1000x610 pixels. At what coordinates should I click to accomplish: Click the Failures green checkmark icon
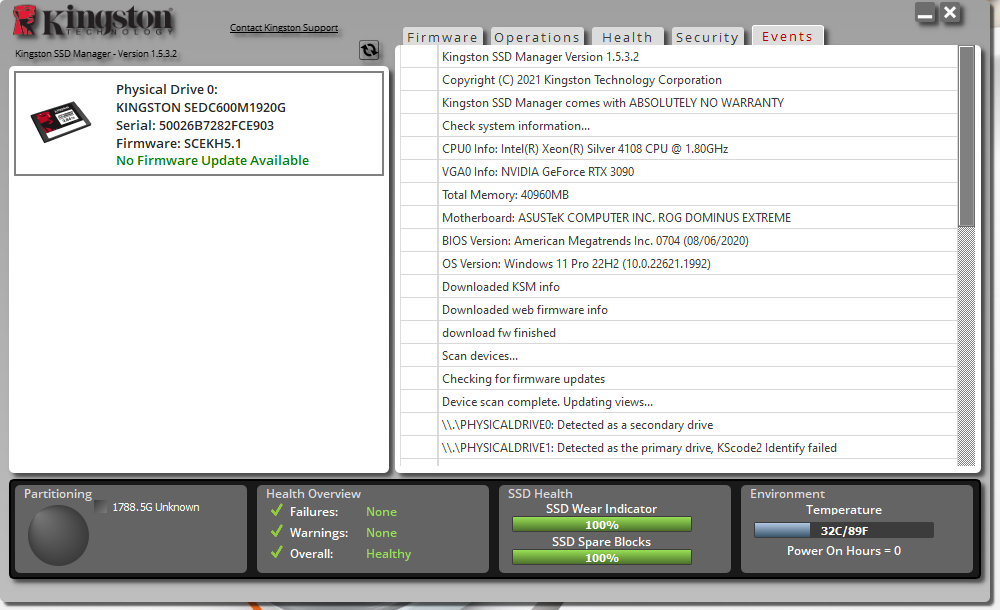[x=277, y=510]
